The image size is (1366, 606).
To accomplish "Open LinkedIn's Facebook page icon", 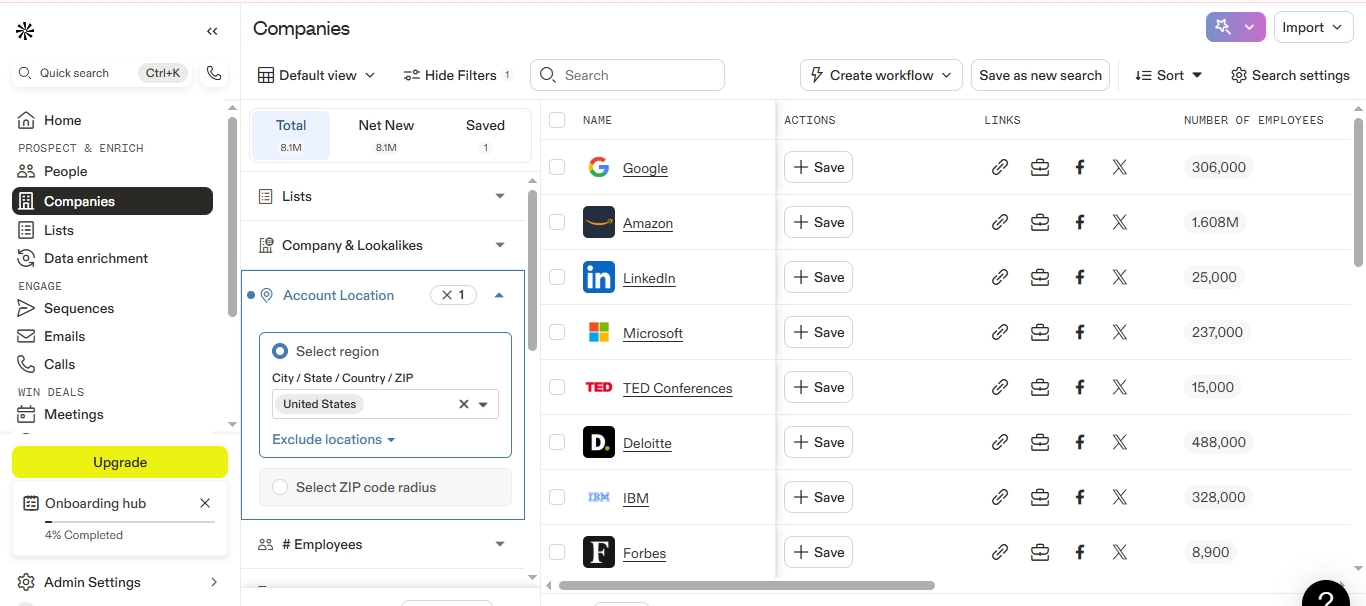I will tap(1080, 277).
